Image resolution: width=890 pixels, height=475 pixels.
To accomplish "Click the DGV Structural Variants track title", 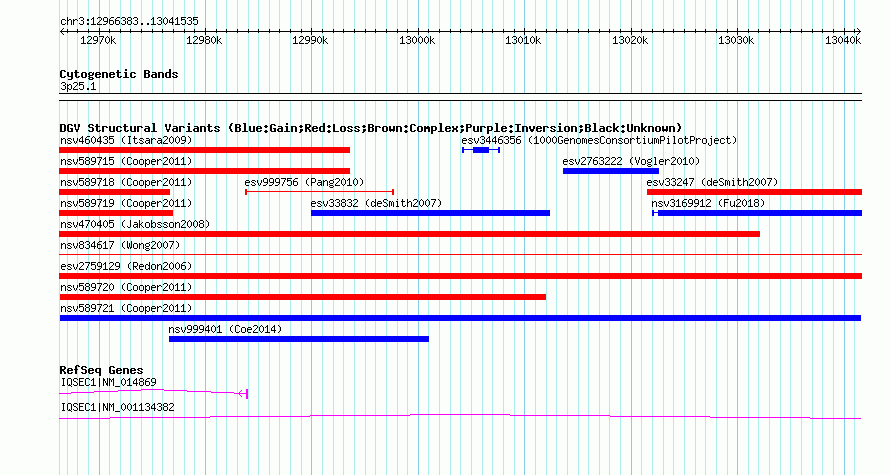I will tap(371, 128).
